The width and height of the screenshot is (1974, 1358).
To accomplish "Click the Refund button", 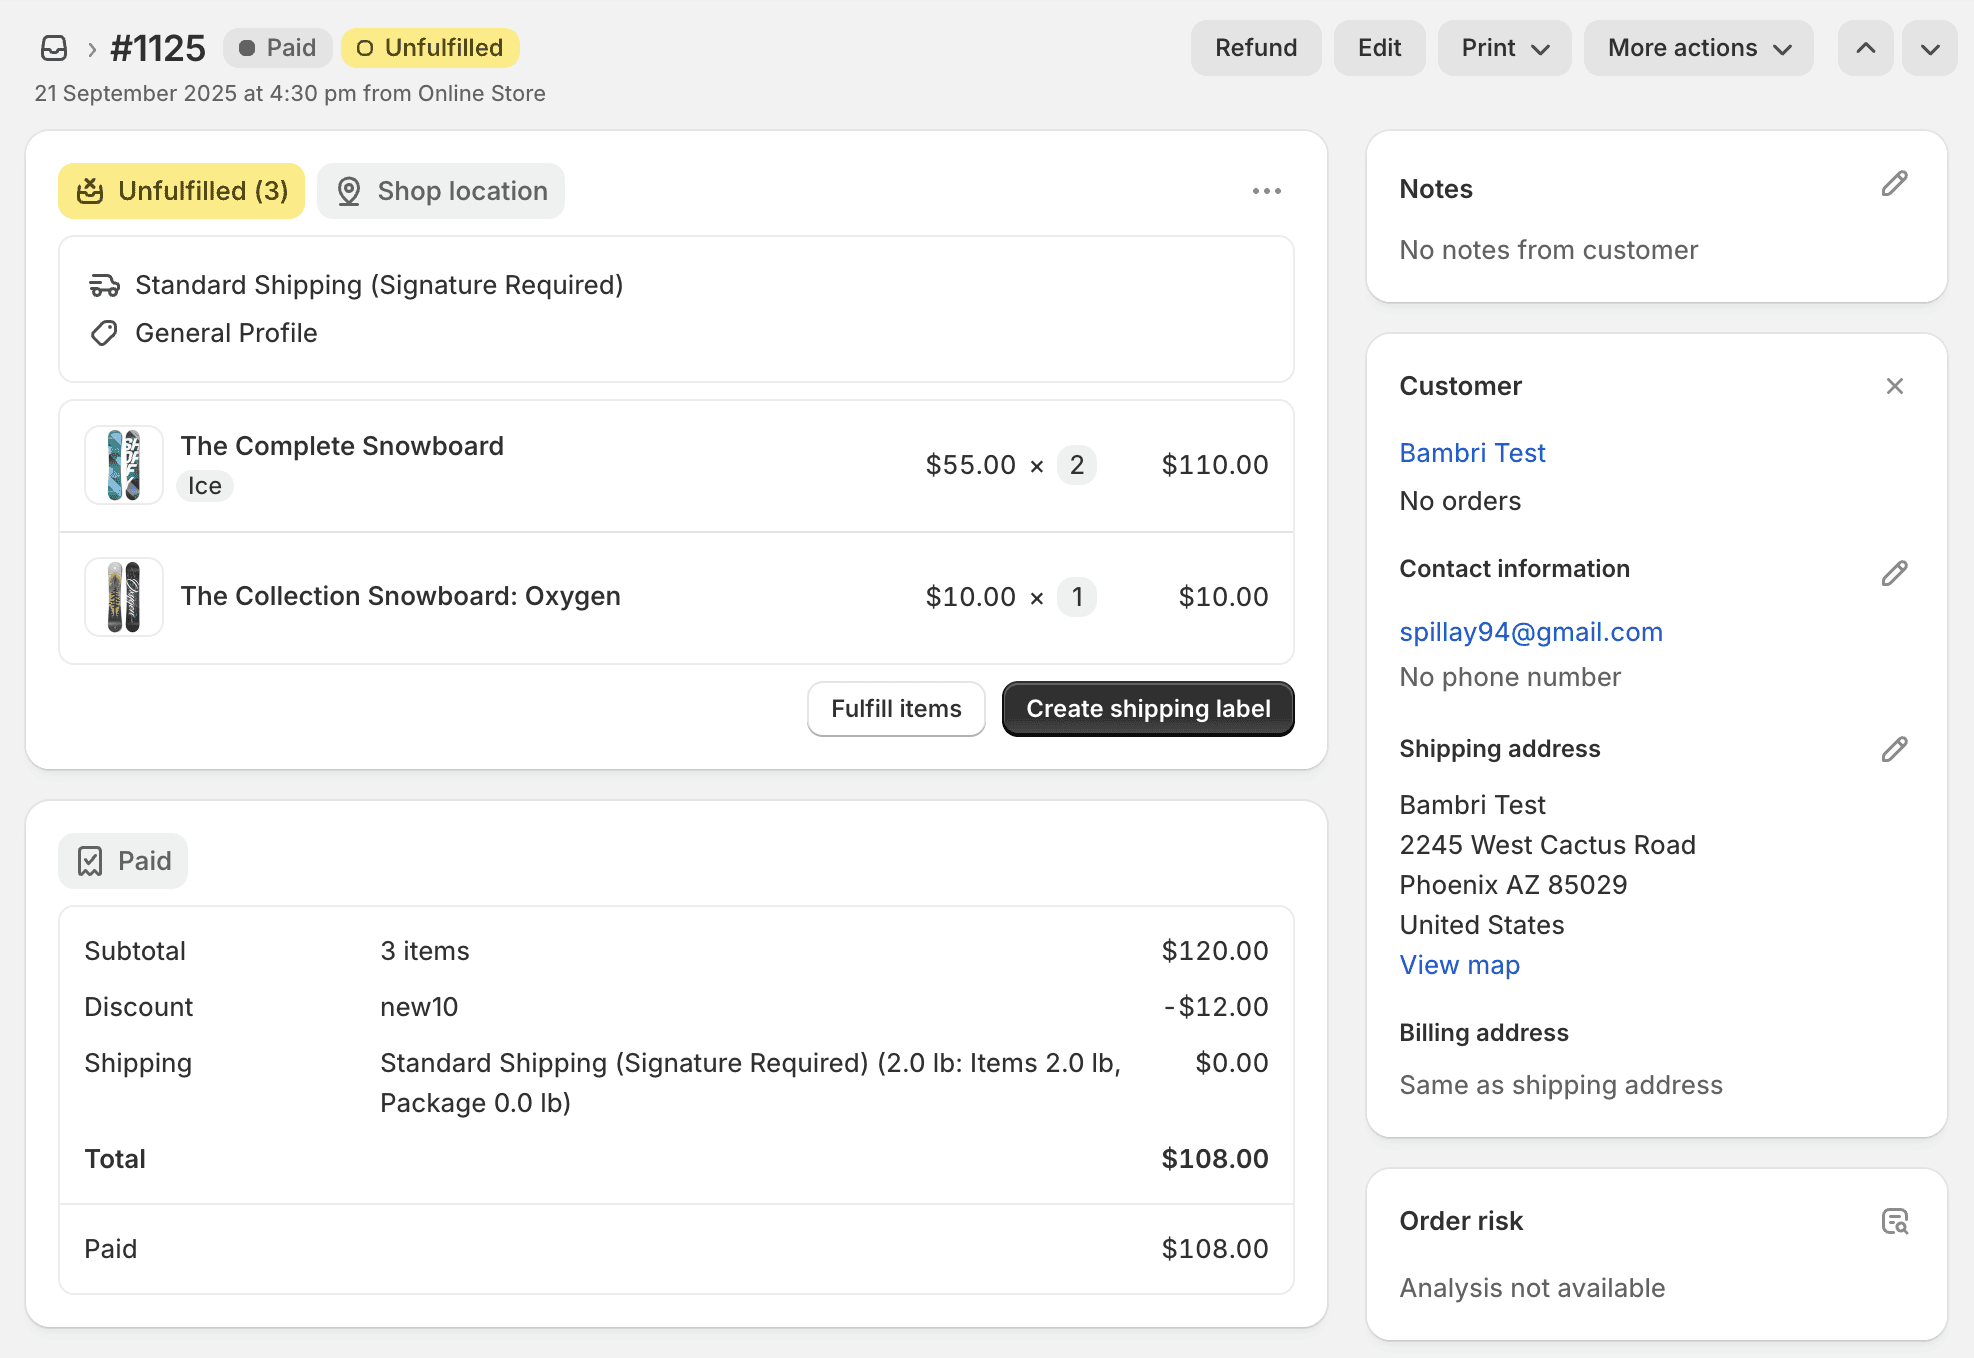I will coord(1256,48).
